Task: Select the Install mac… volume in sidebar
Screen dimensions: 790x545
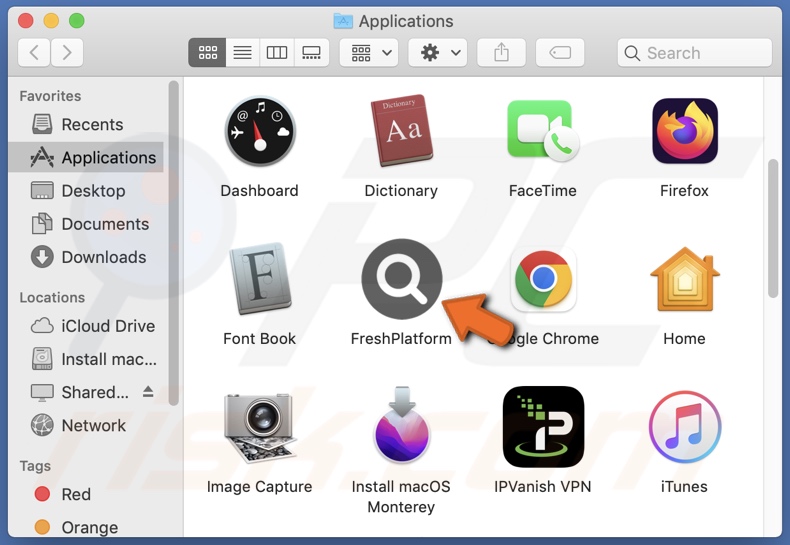Action: [86, 359]
